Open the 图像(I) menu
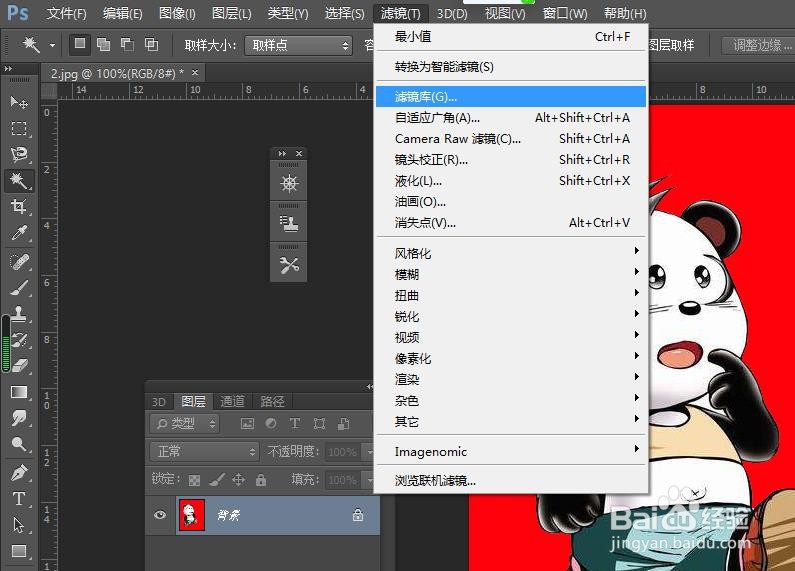The image size is (795, 571). pyautogui.click(x=177, y=13)
